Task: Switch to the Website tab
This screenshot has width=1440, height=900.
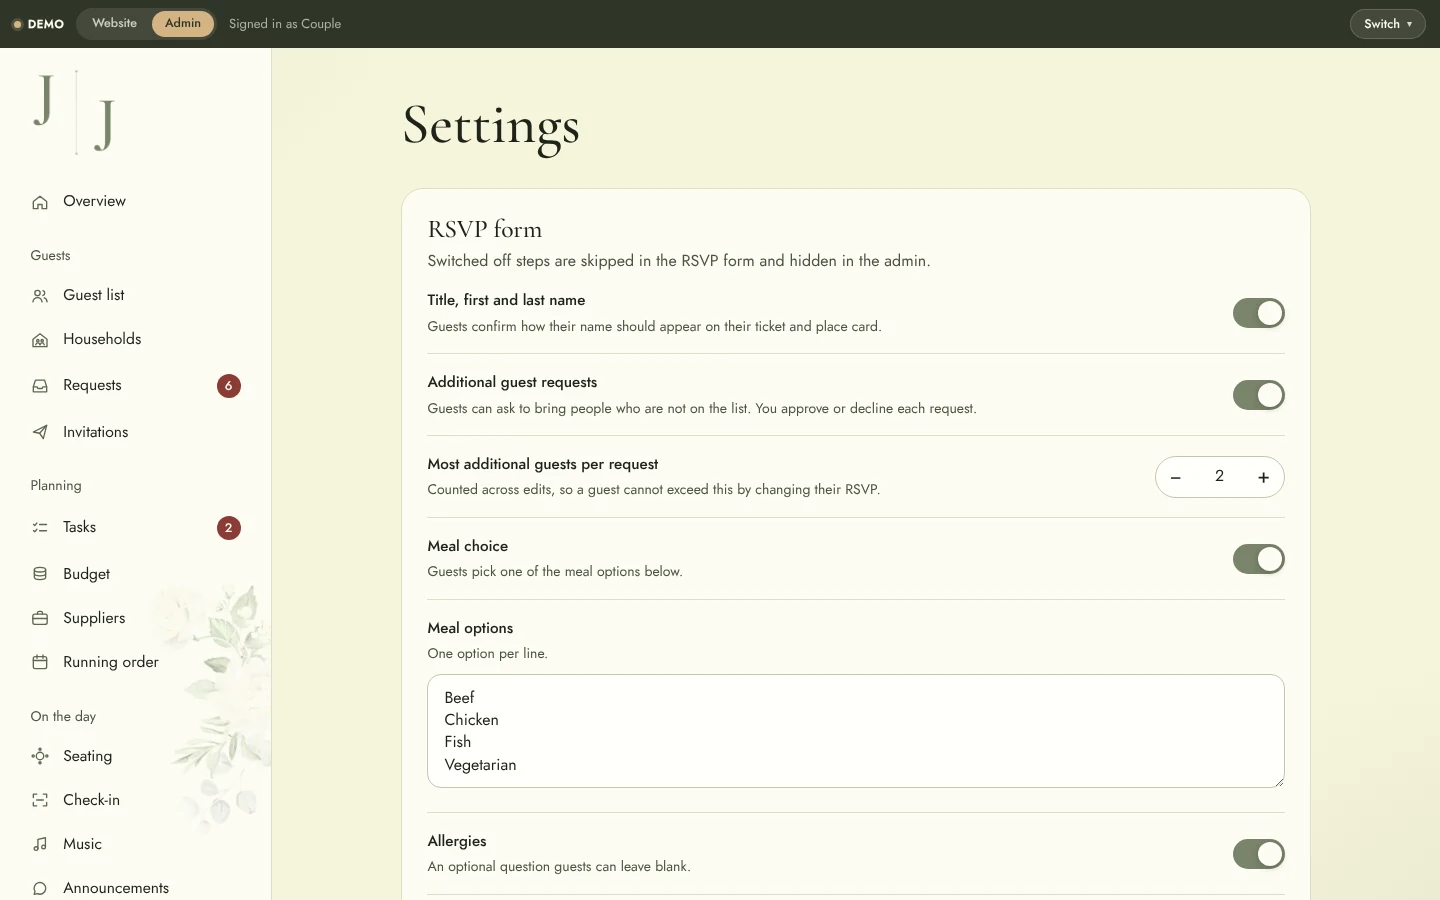Action: 115,23
